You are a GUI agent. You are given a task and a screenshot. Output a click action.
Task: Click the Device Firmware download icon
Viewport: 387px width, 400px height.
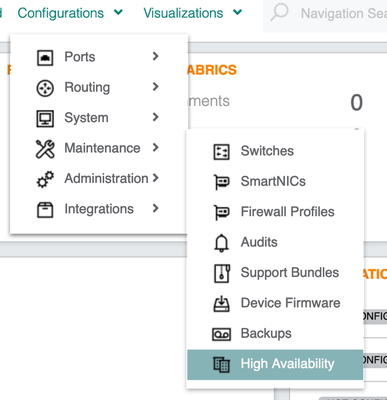pos(221,303)
